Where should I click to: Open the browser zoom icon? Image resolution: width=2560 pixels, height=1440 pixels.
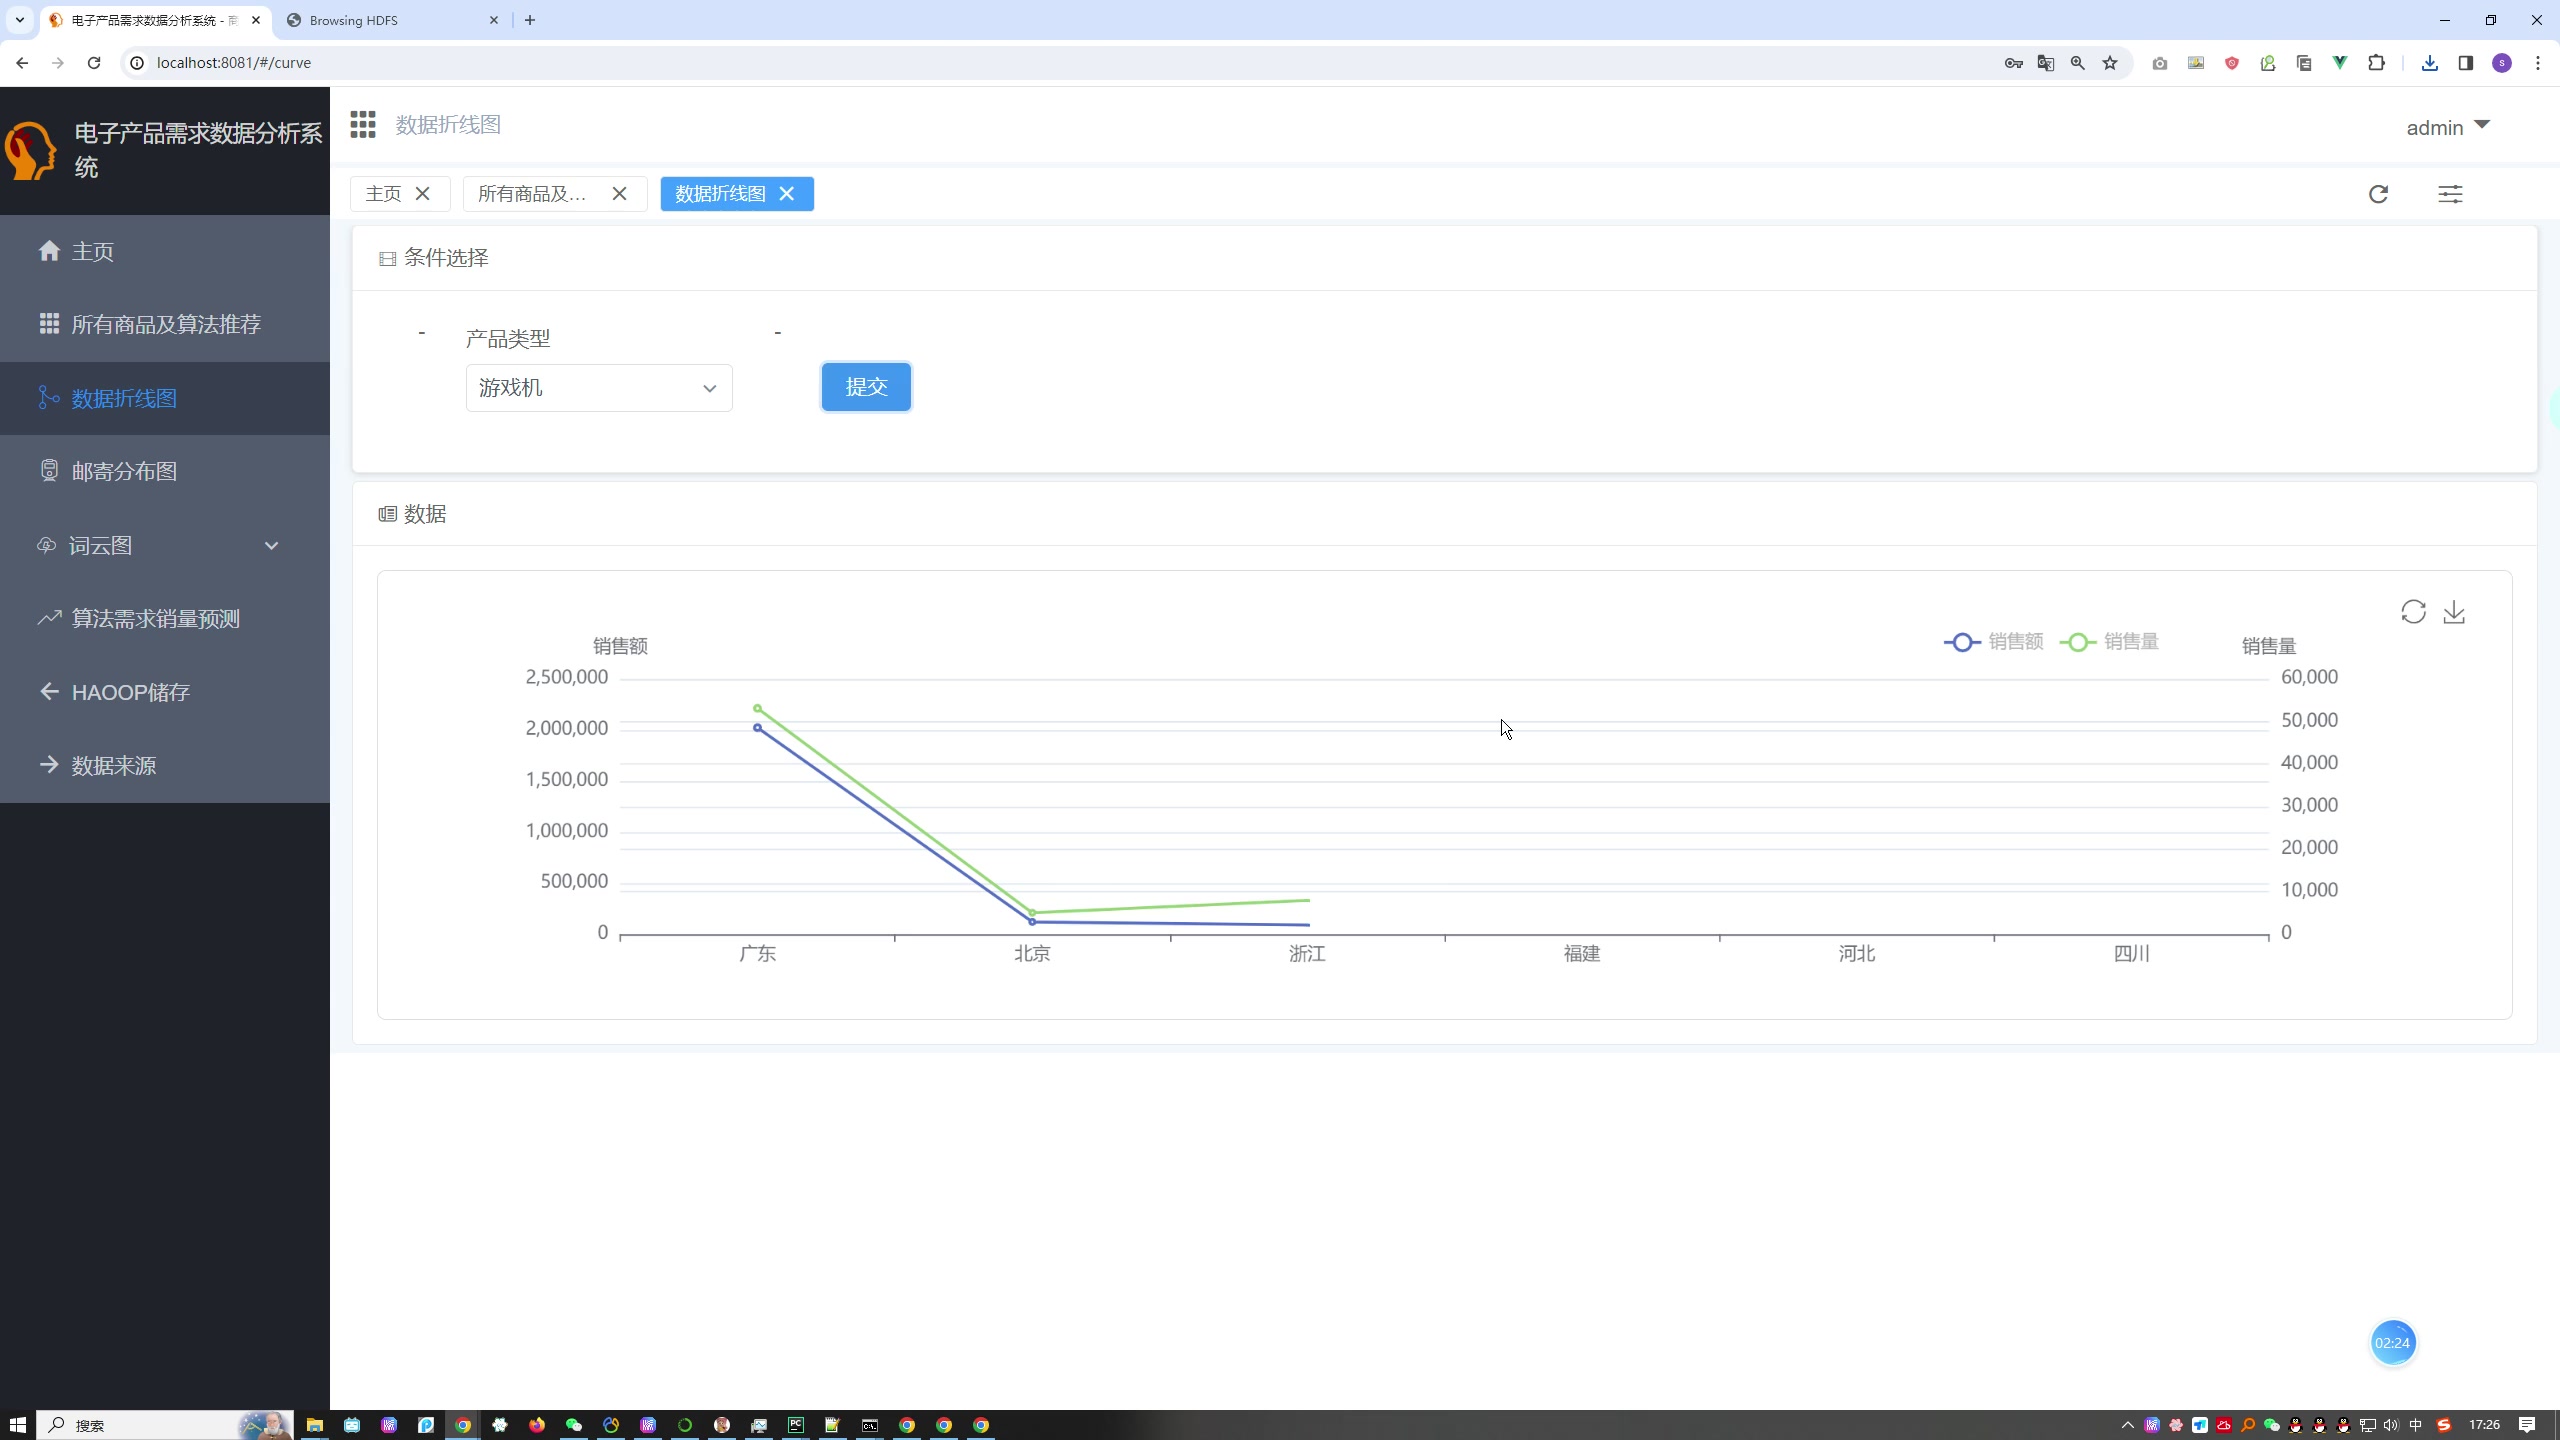pos(2078,63)
